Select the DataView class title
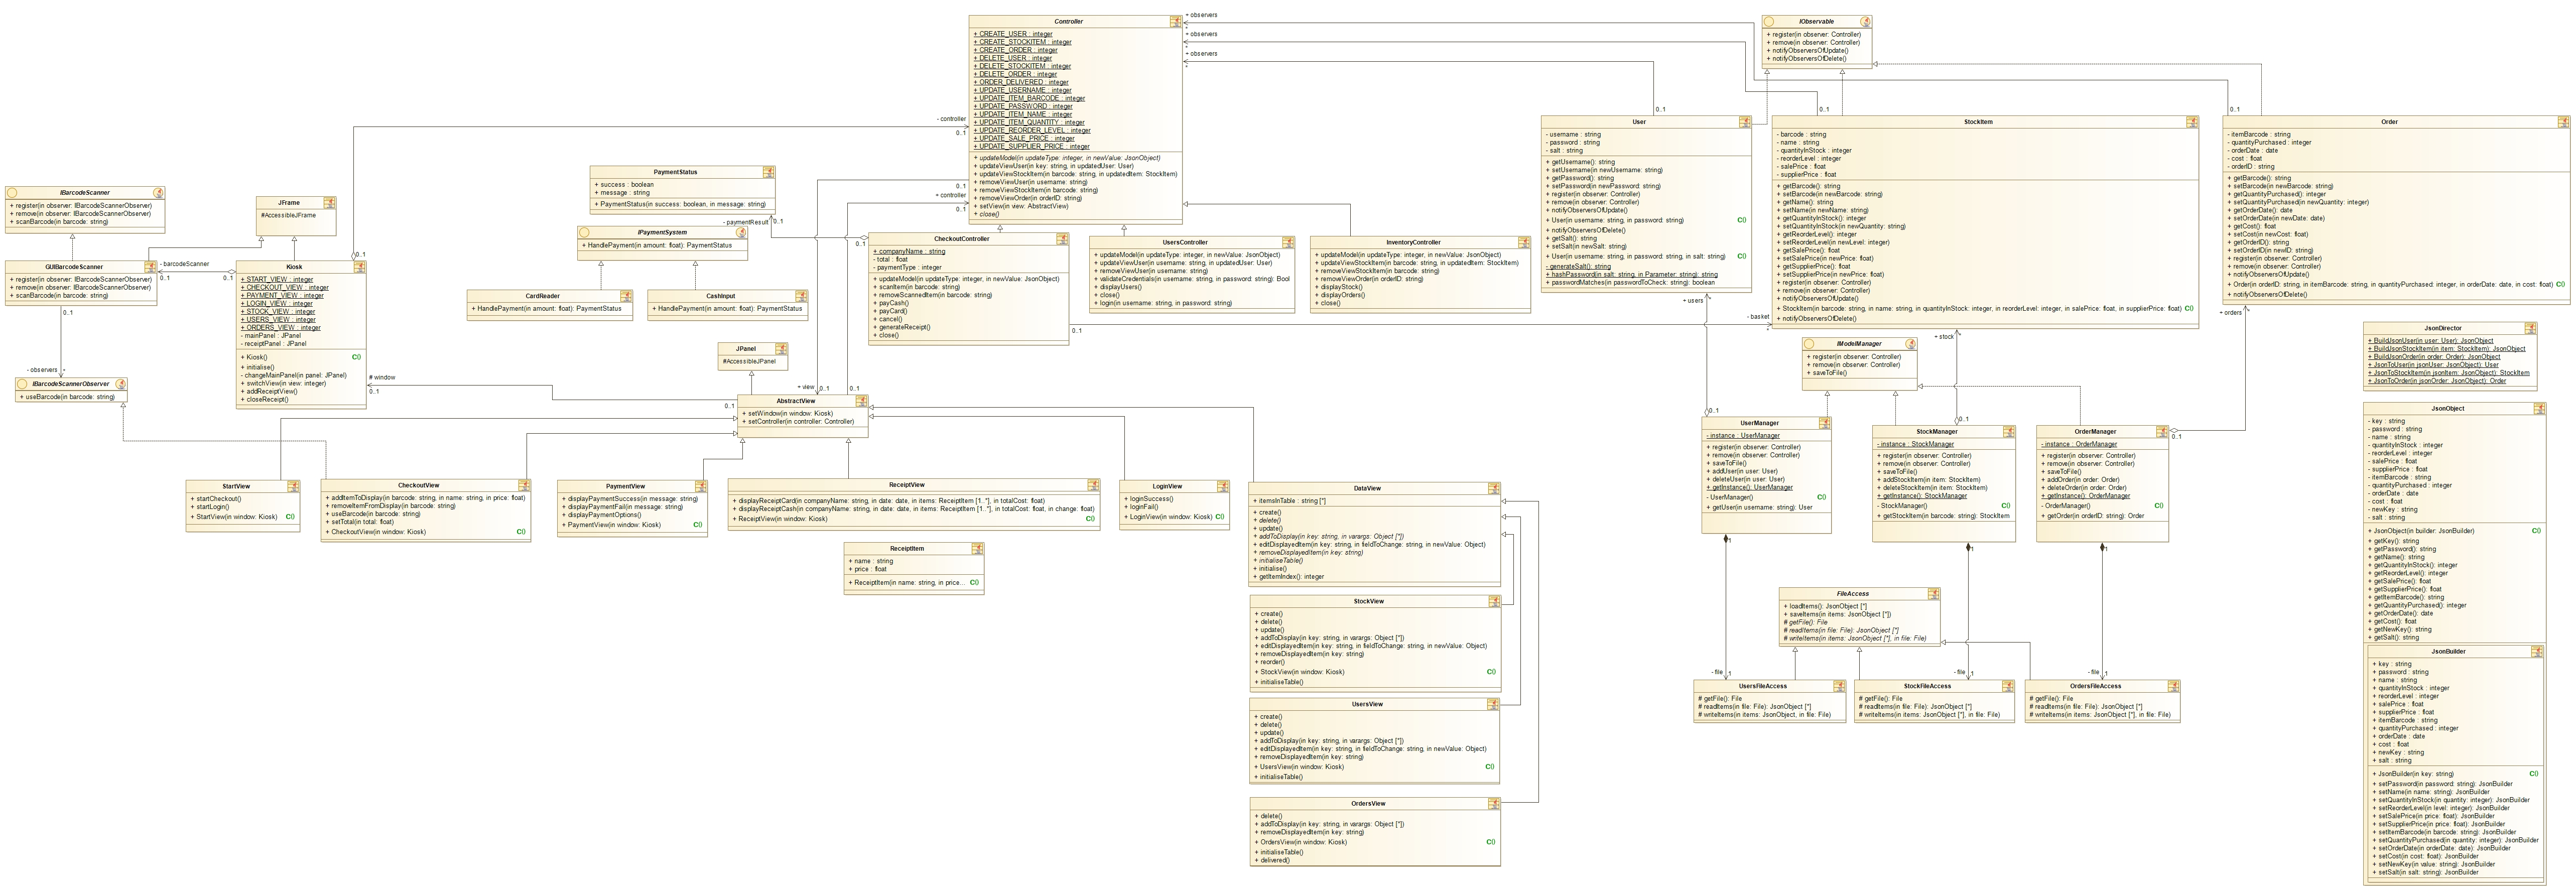The image size is (2576, 891). [x=1367, y=489]
